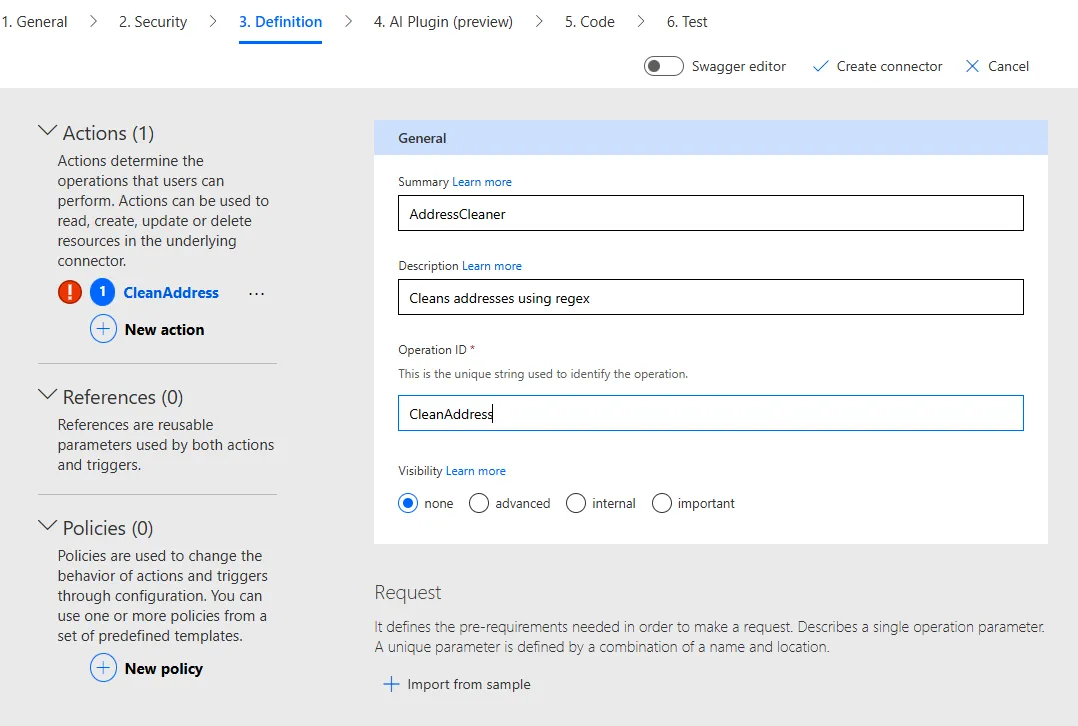
Task: Open Learn more link next to Summary
Action: tap(482, 182)
